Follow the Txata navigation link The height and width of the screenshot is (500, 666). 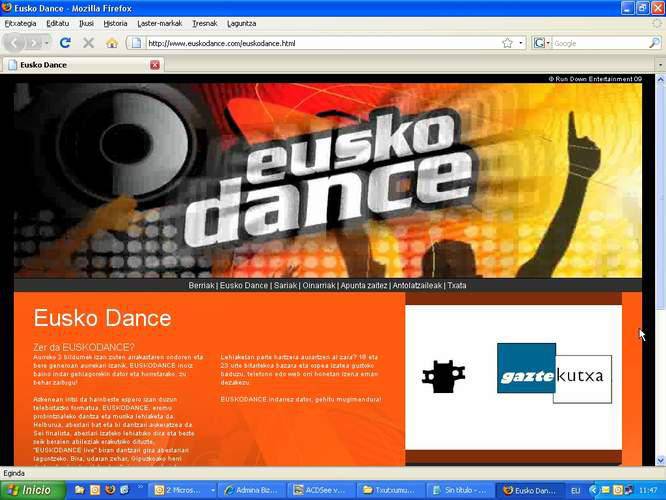point(457,285)
